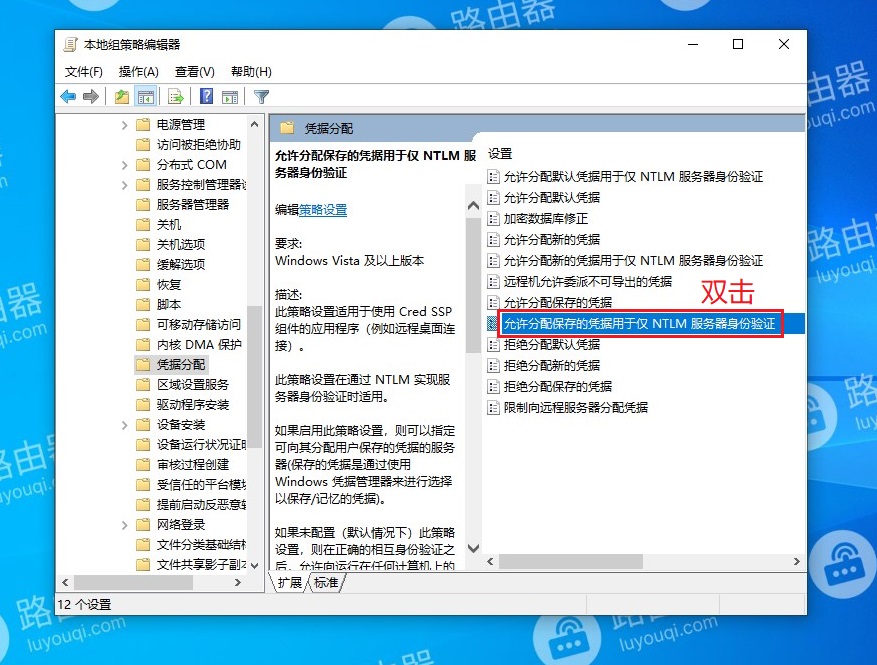This screenshot has height=665, width=877.
Task: Click the Export list toolbar icon
Action: [x=176, y=97]
